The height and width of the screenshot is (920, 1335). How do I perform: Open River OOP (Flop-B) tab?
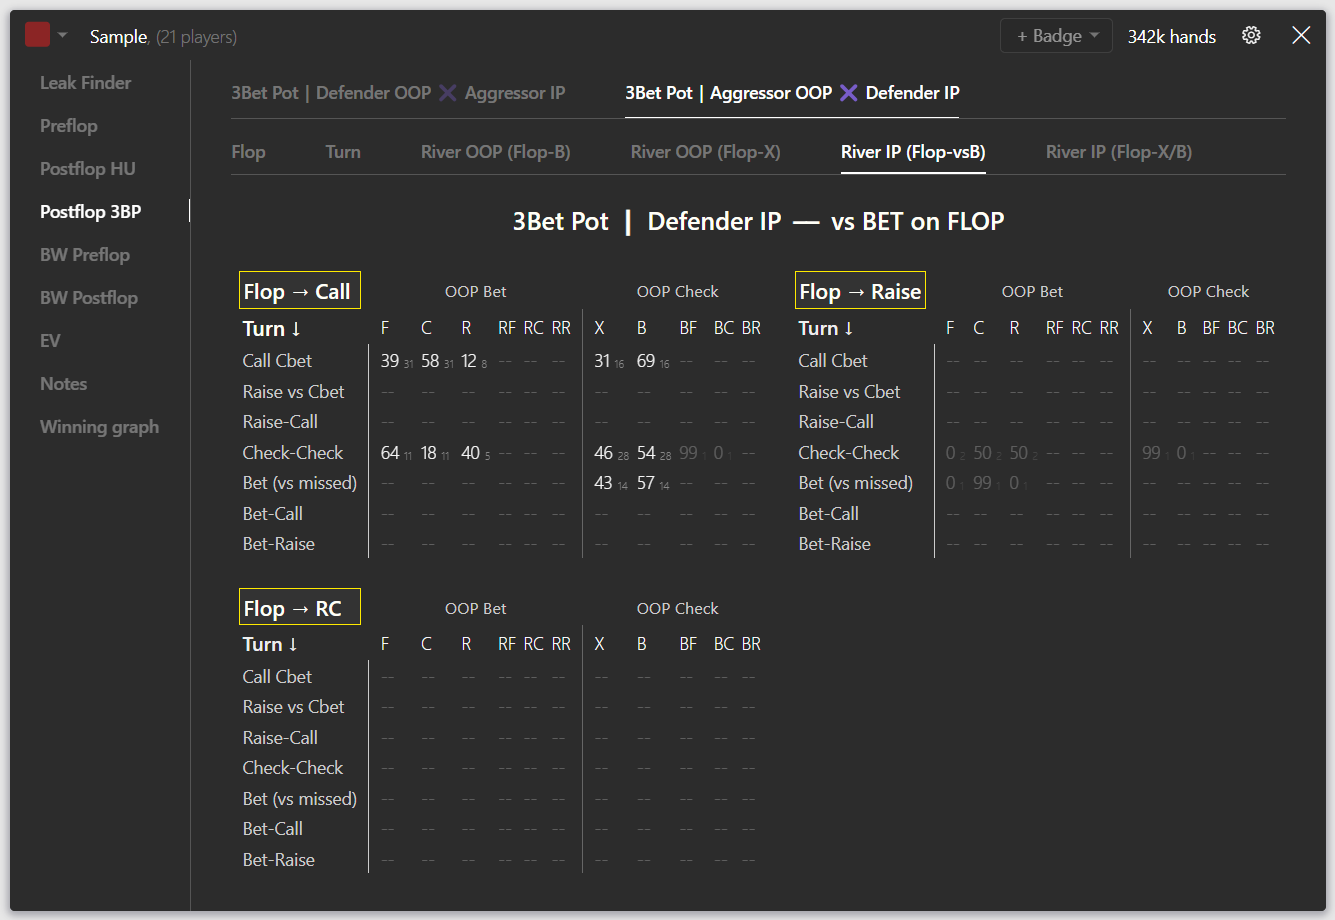click(496, 152)
